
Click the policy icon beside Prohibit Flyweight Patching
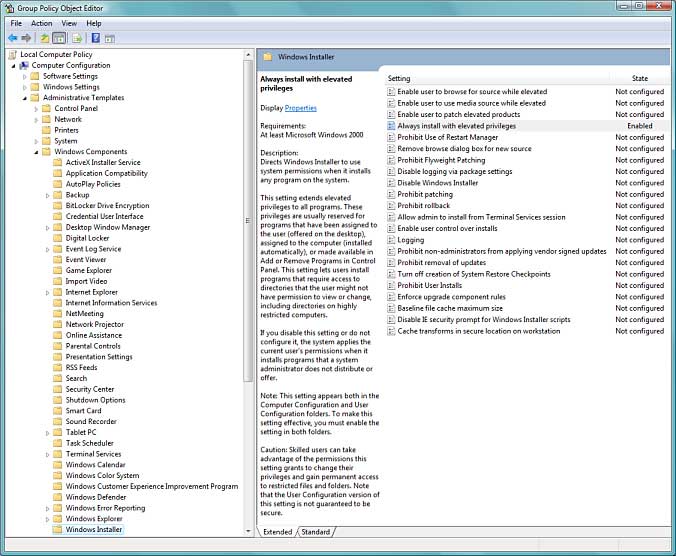coord(391,160)
